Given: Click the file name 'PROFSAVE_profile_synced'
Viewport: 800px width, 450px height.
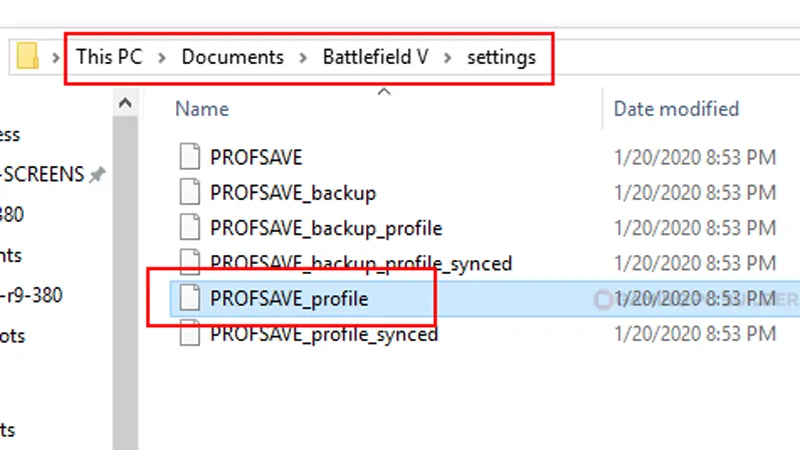Looking at the screenshot, I should [324, 334].
